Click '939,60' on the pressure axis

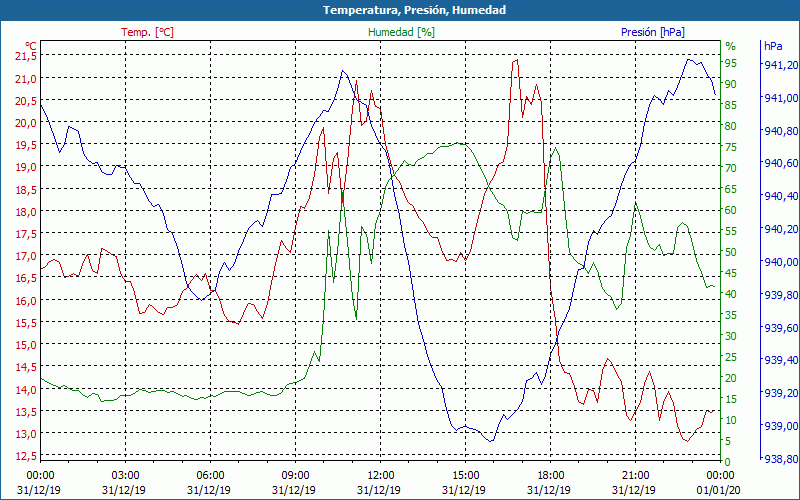point(780,328)
